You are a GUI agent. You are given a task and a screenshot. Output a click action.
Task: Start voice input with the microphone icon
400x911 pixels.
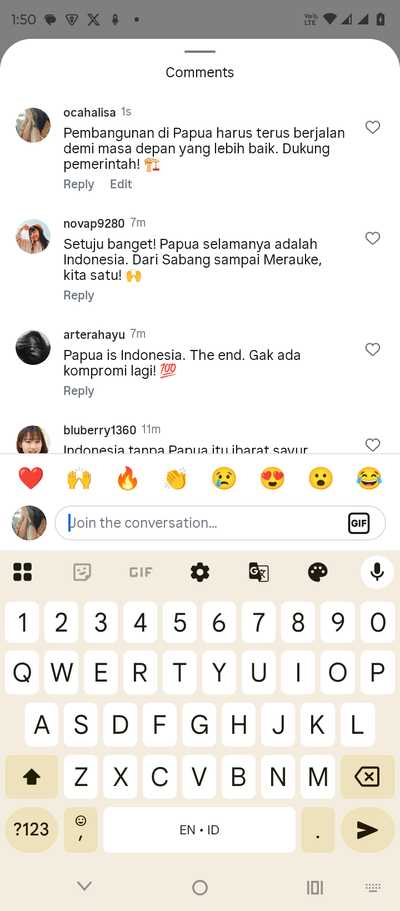pyautogui.click(x=377, y=572)
